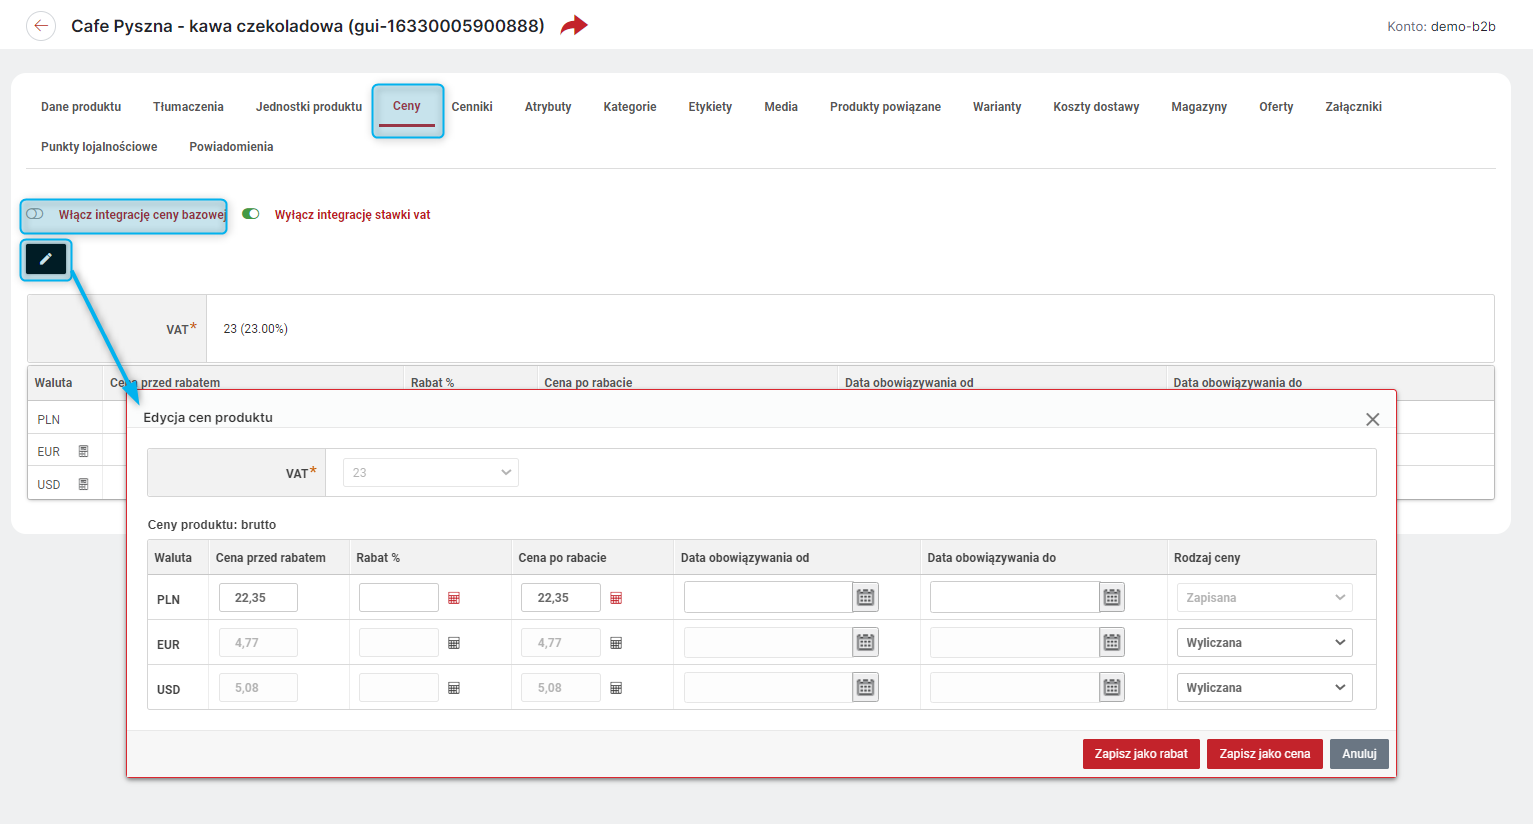This screenshot has width=1533, height=824.
Task: Click EUR Cena po rabacie field 4,77
Action: click(561, 642)
